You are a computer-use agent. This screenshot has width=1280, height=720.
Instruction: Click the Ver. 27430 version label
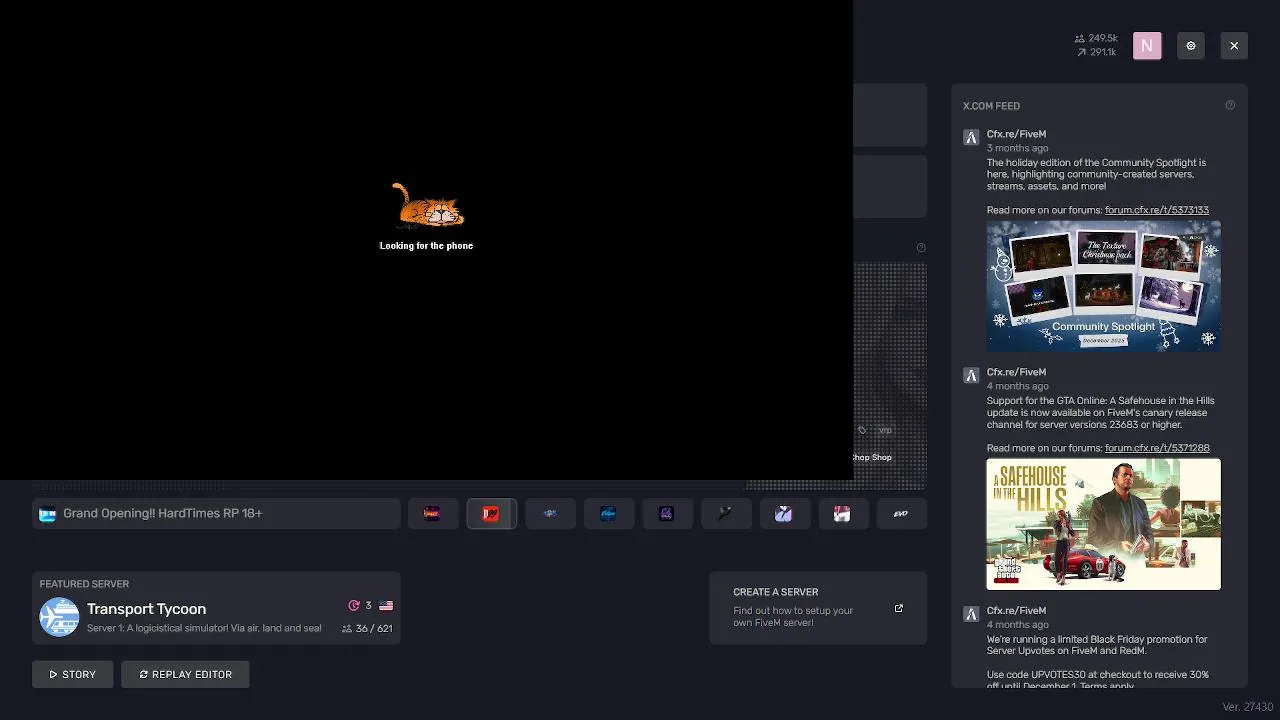tap(1247, 707)
